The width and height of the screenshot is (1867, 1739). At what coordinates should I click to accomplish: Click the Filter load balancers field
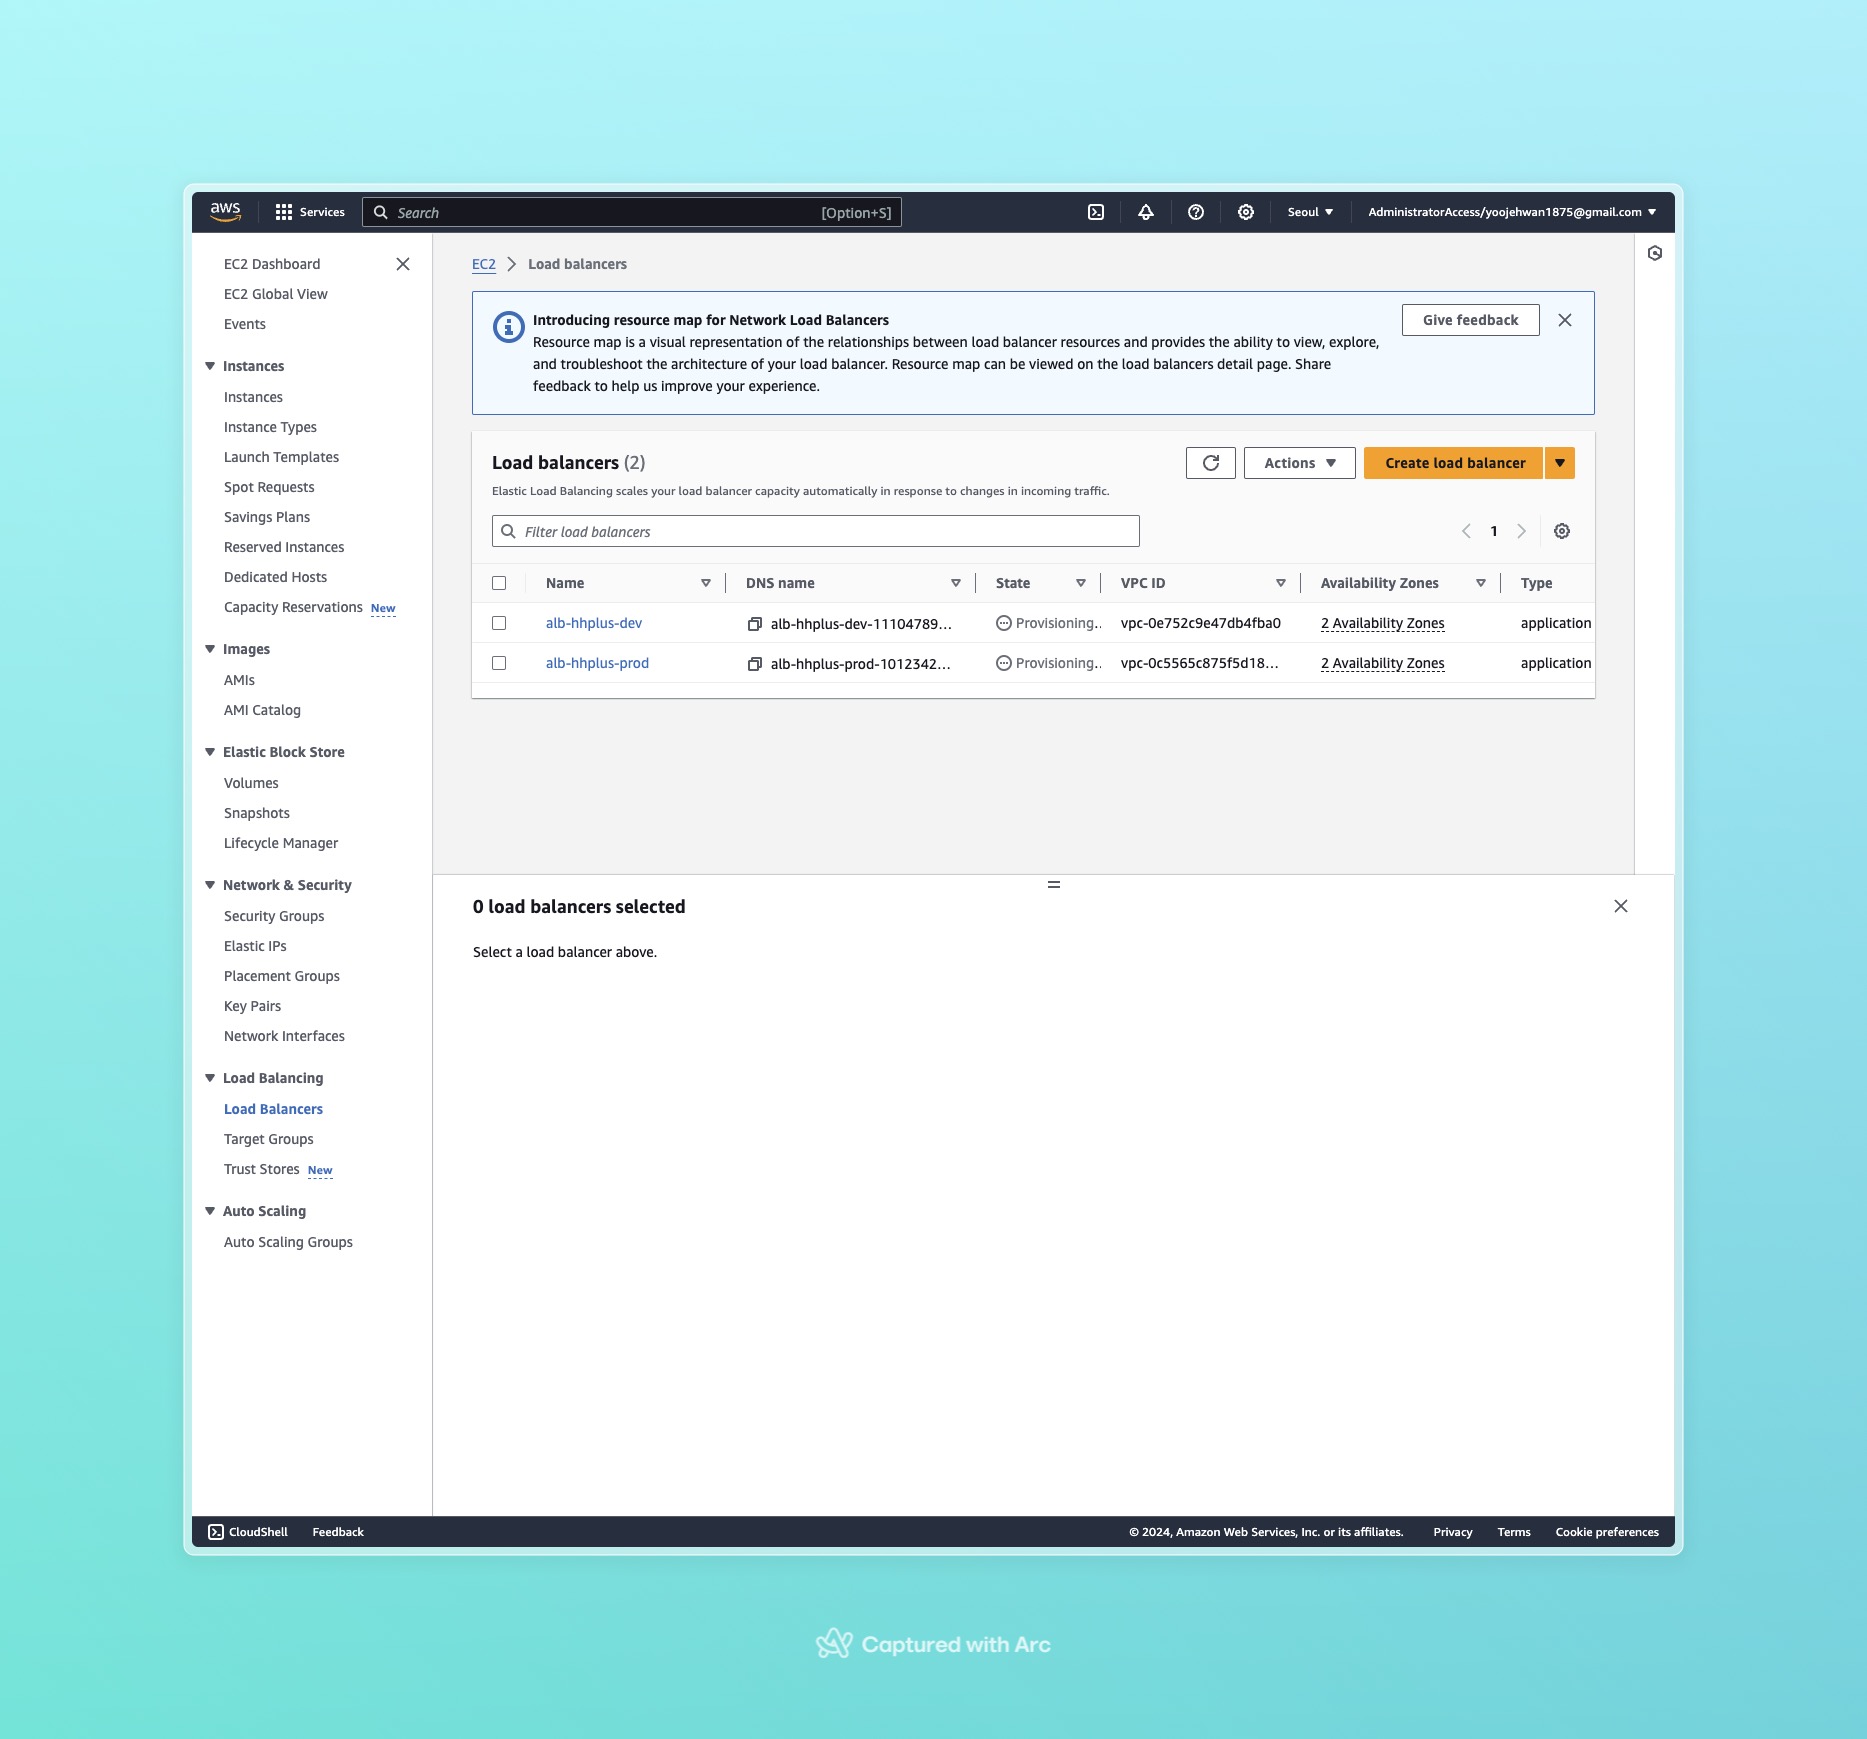(816, 531)
